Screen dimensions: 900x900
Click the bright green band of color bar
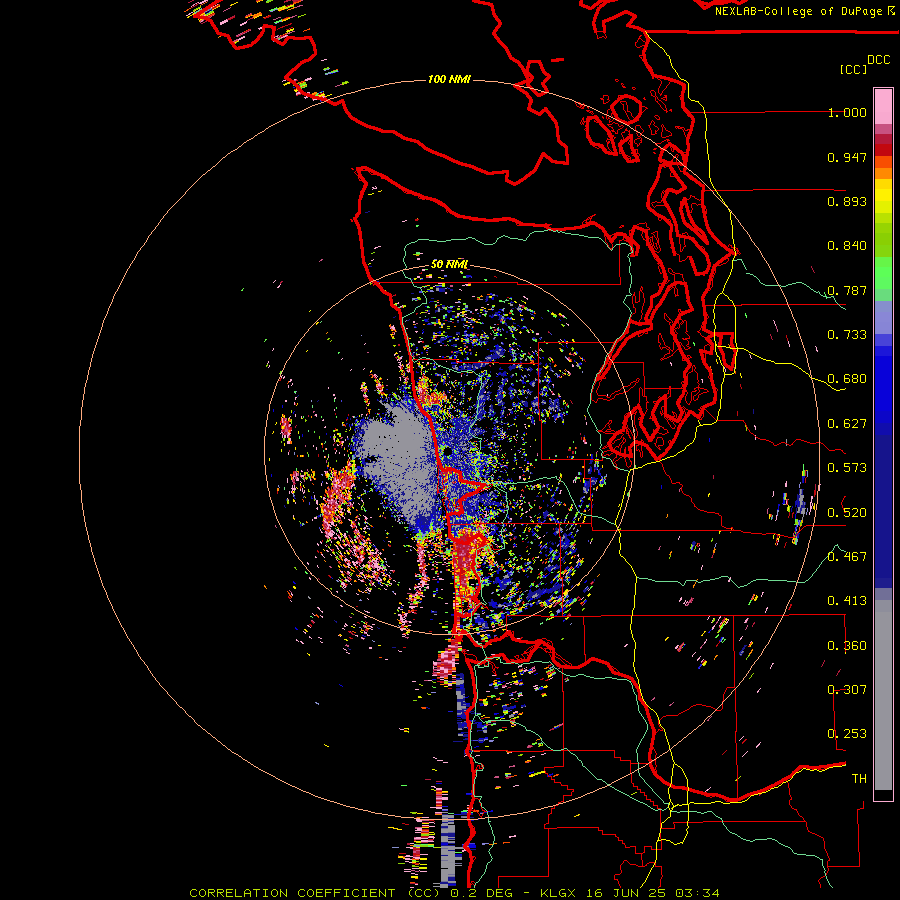(883, 273)
